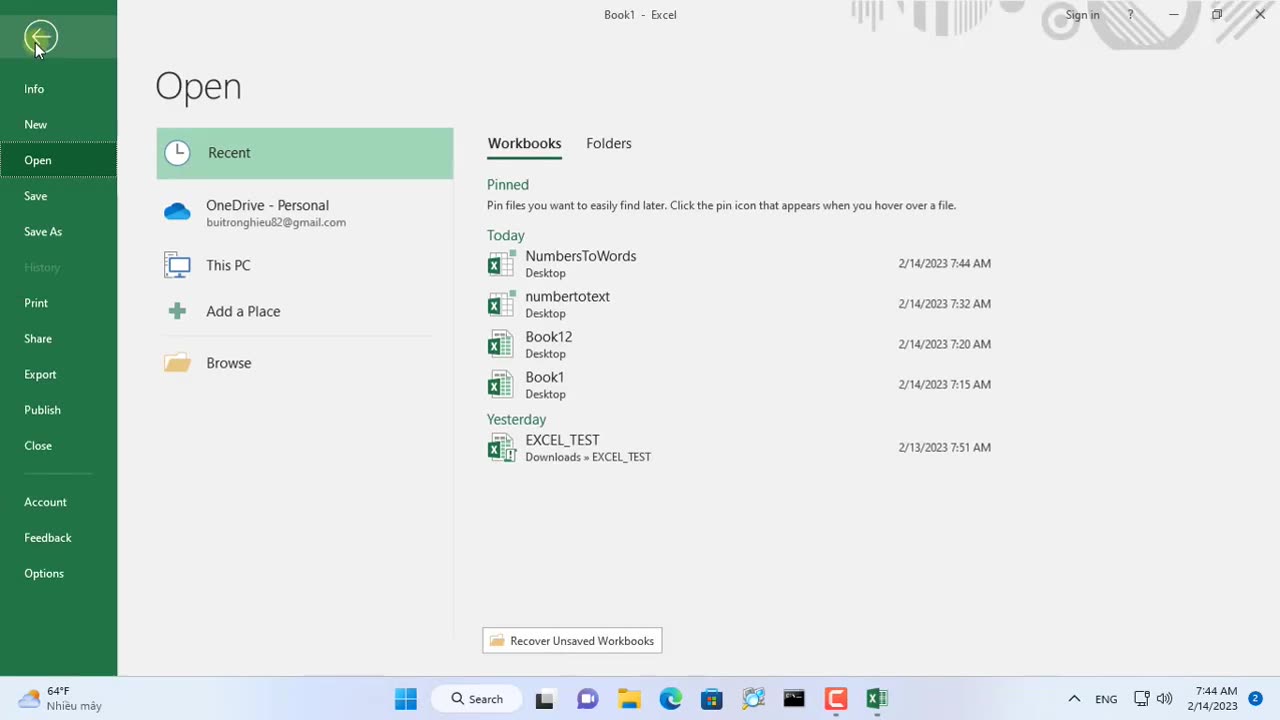The width and height of the screenshot is (1280, 720).
Task: Click the OneDrive cloud icon
Action: (177, 212)
